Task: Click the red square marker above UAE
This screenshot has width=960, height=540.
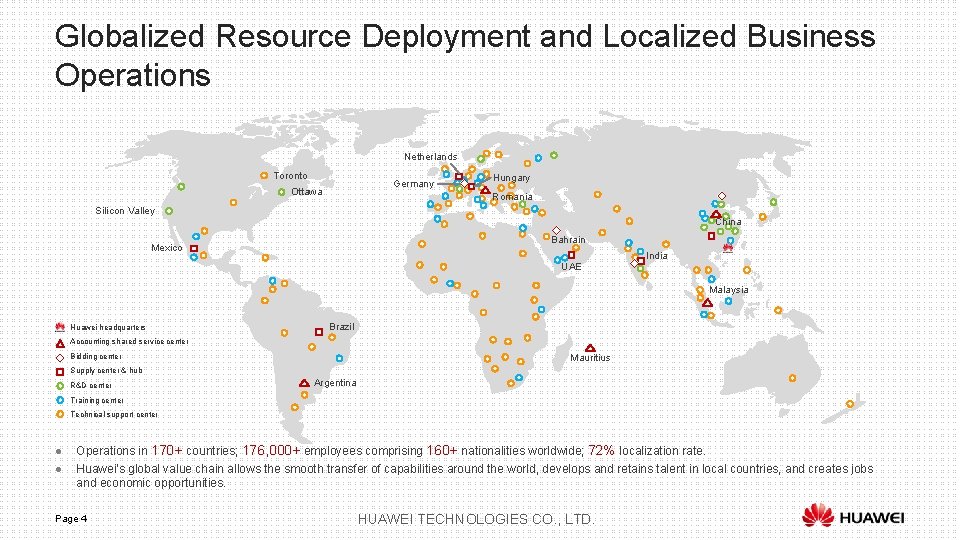Action: 571,255
